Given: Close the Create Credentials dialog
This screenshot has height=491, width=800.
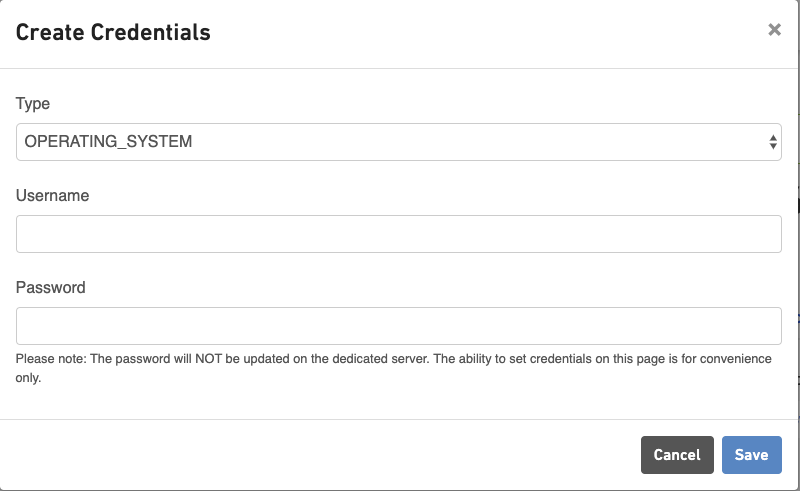Looking at the screenshot, I should tap(774, 30).
